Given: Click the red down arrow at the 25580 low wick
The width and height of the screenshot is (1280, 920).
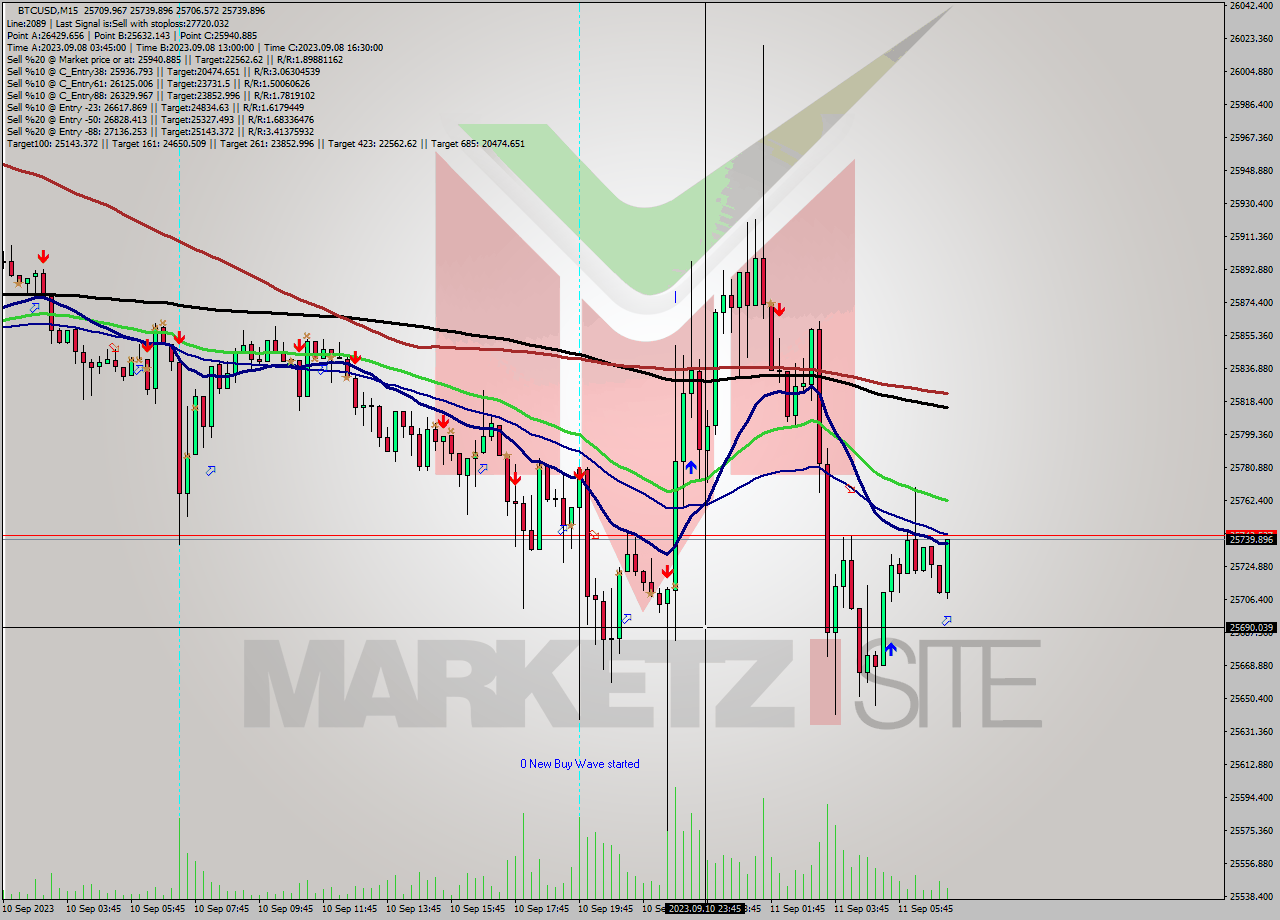Looking at the screenshot, I should [x=666, y=573].
